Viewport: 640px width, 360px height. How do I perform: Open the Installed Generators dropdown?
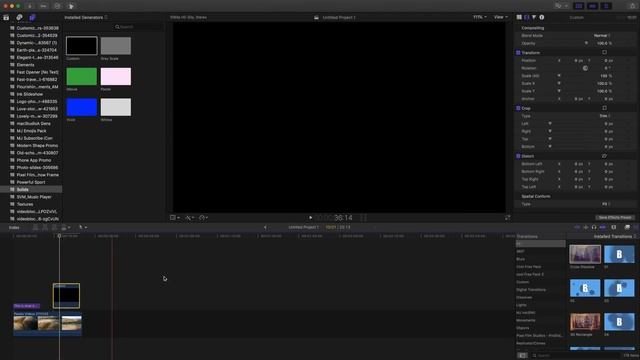pos(86,18)
